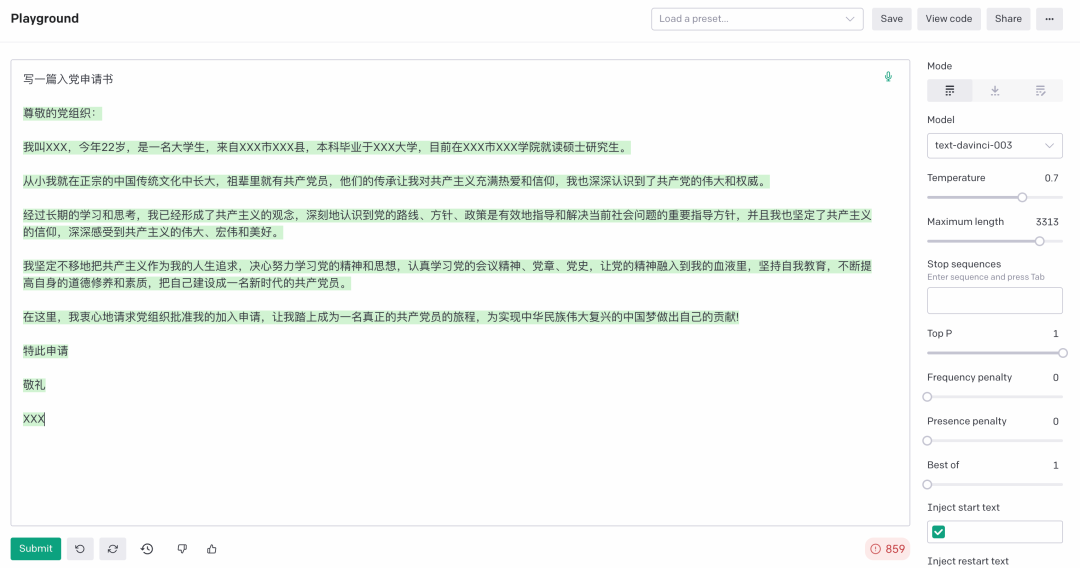Screen dimensions: 1080x568
Task: Adjust the Frequency penalty slider handle
Action: 927,397
